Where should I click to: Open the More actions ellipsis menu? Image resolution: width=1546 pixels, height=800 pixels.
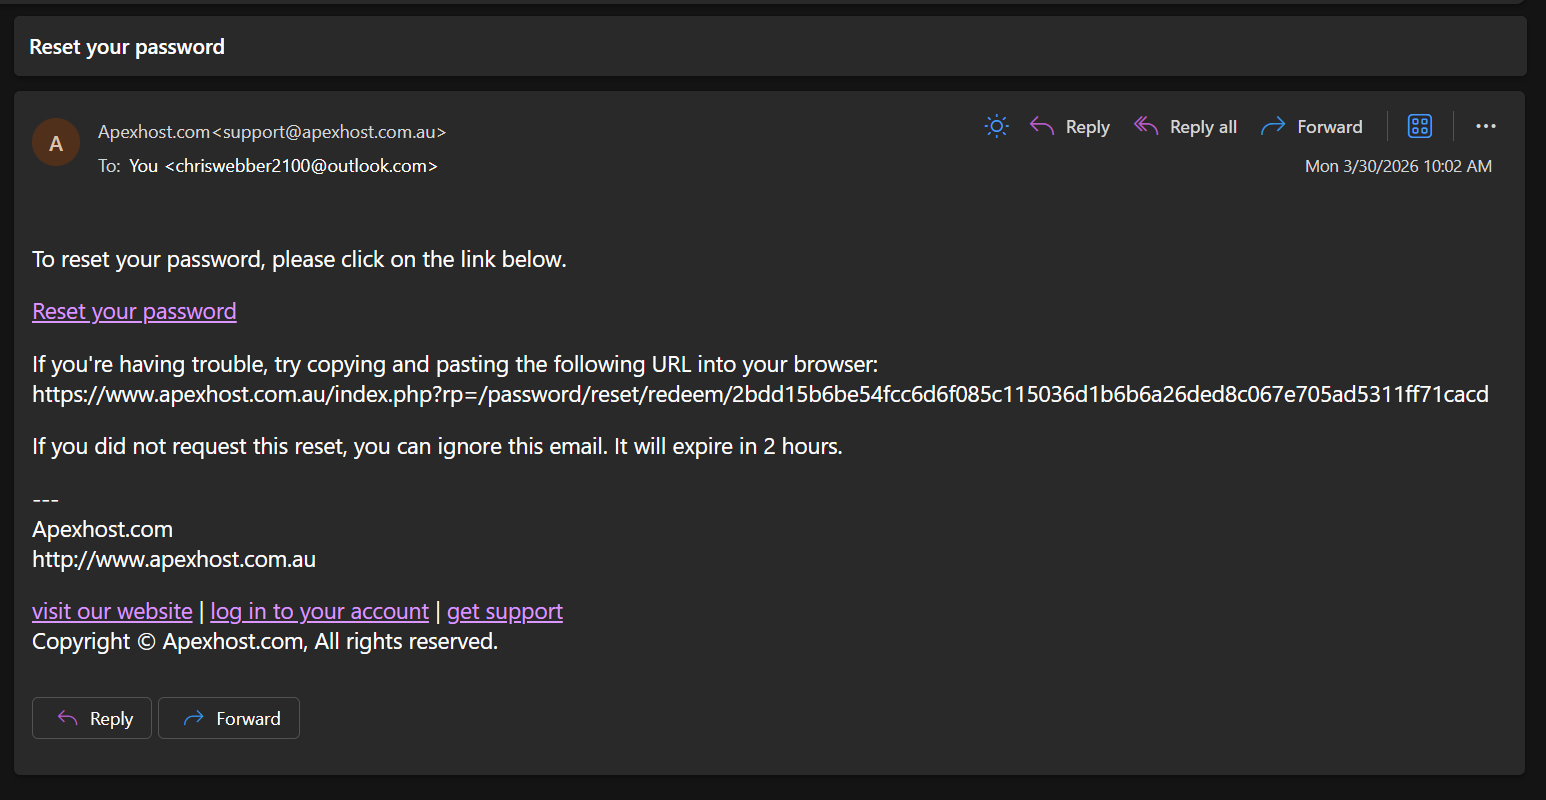pos(1485,126)
